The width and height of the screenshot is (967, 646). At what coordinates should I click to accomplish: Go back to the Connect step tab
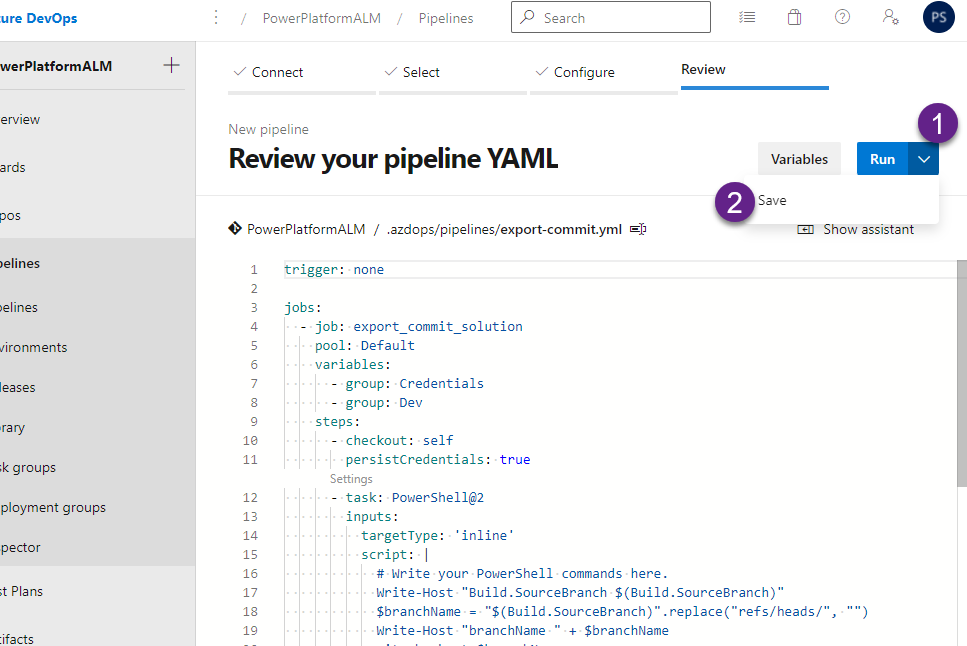(x=277, y=72)
